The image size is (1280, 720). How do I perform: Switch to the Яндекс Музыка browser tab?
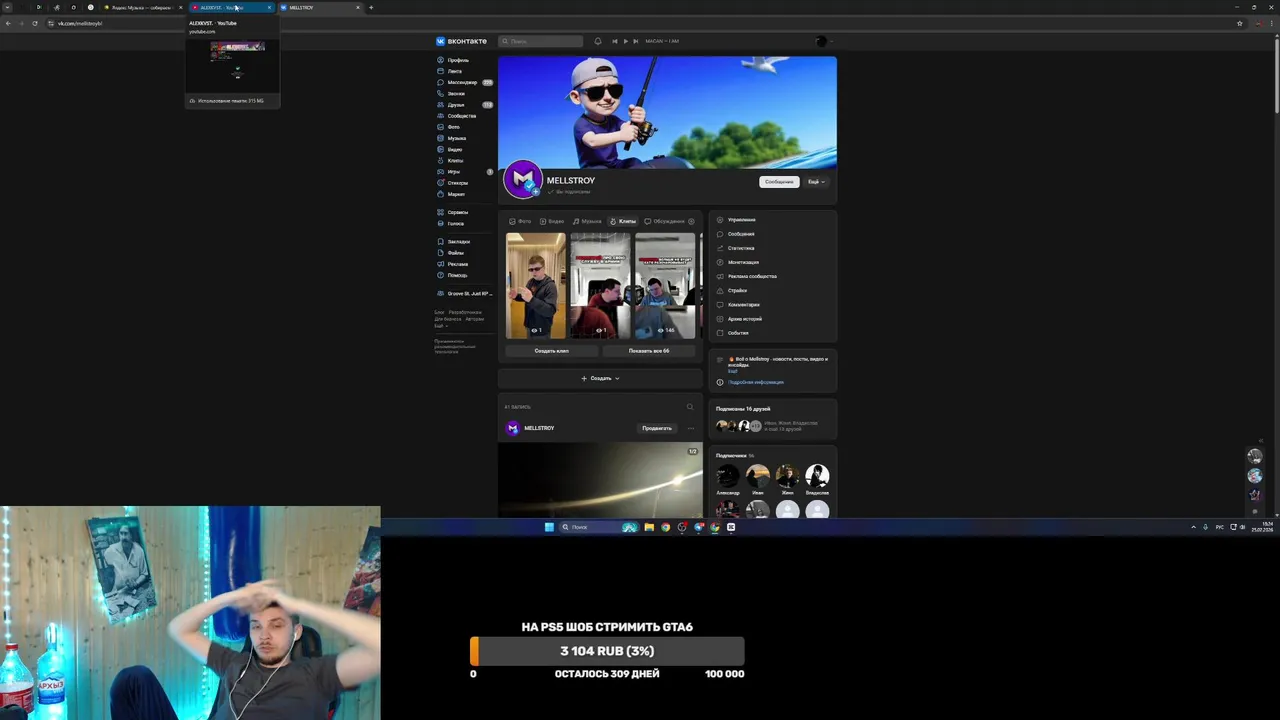tap(143, 7)
